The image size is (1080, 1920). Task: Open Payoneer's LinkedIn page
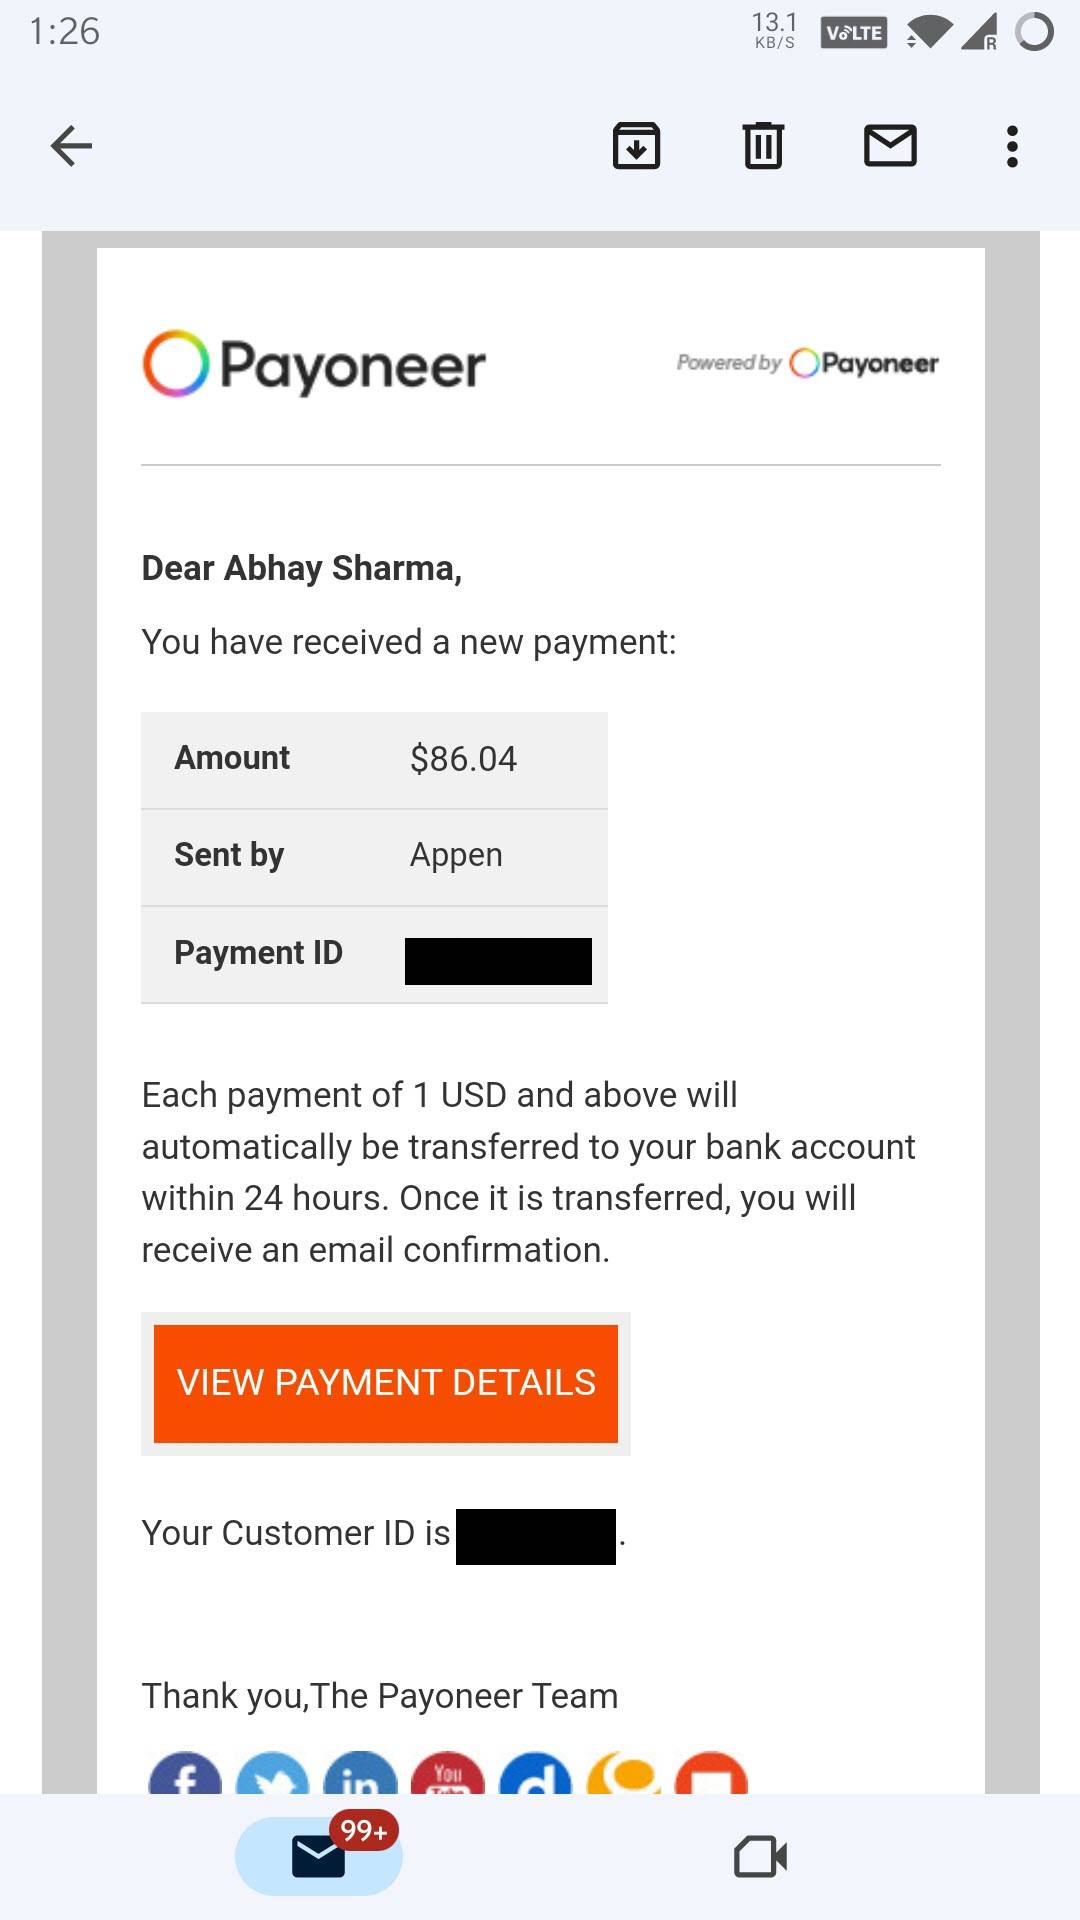[x=359, y=1780]
